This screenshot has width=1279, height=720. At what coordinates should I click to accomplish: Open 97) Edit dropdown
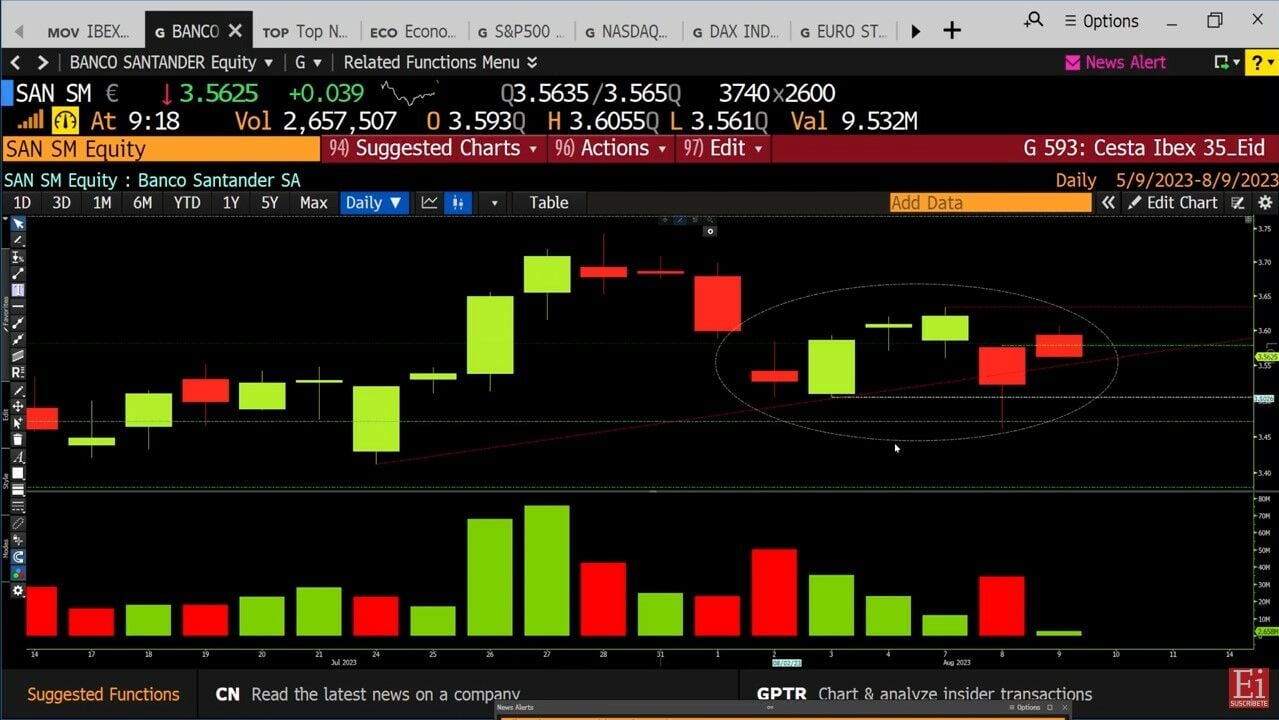click(x=722, y=148)
